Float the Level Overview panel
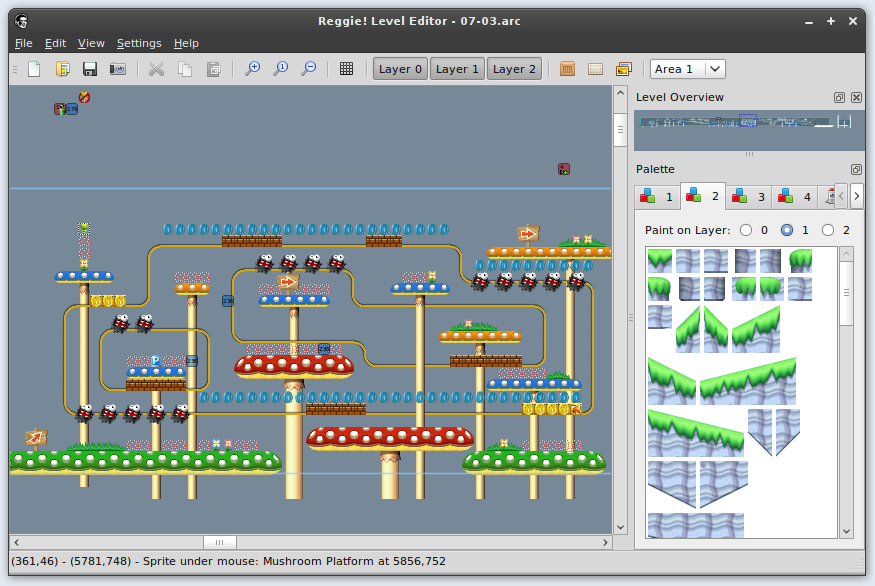The width and height of the screenshot is (875, 586). point(840,98)
